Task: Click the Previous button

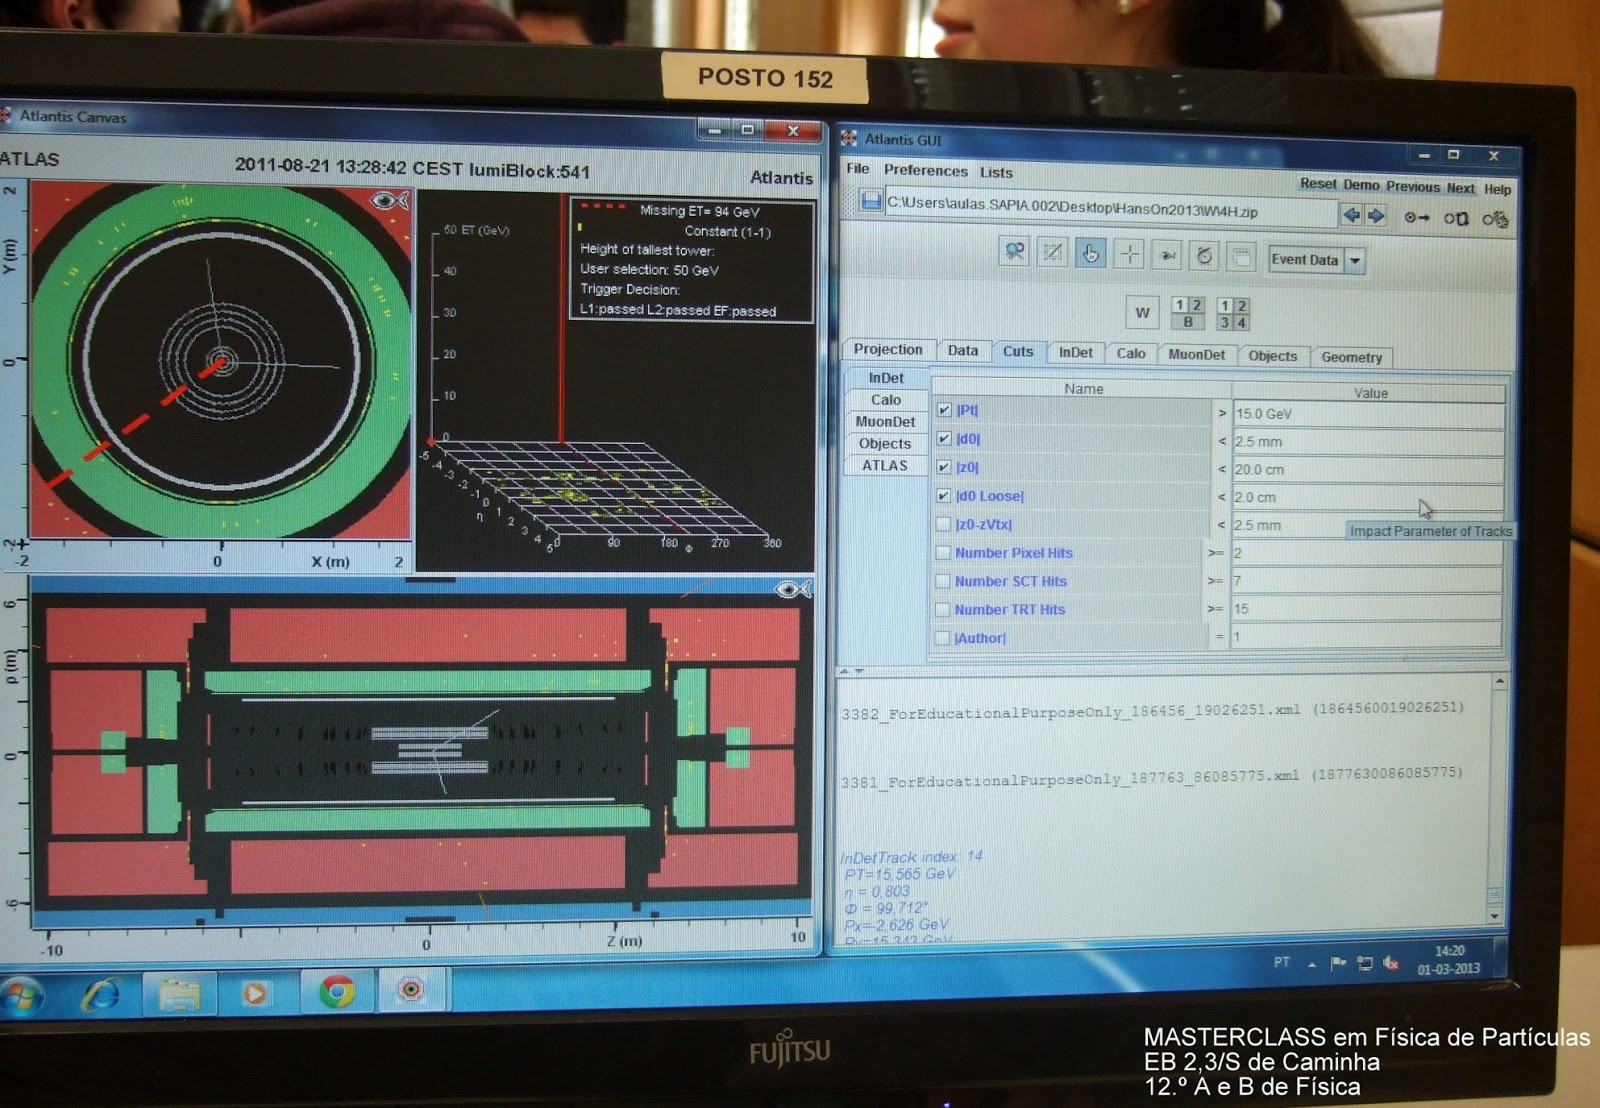Action: [x=1413, y=187]
